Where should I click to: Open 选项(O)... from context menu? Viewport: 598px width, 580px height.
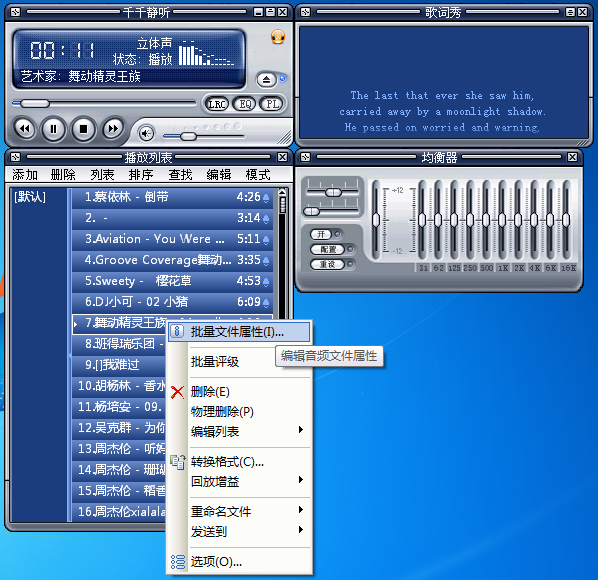(239, 561)
